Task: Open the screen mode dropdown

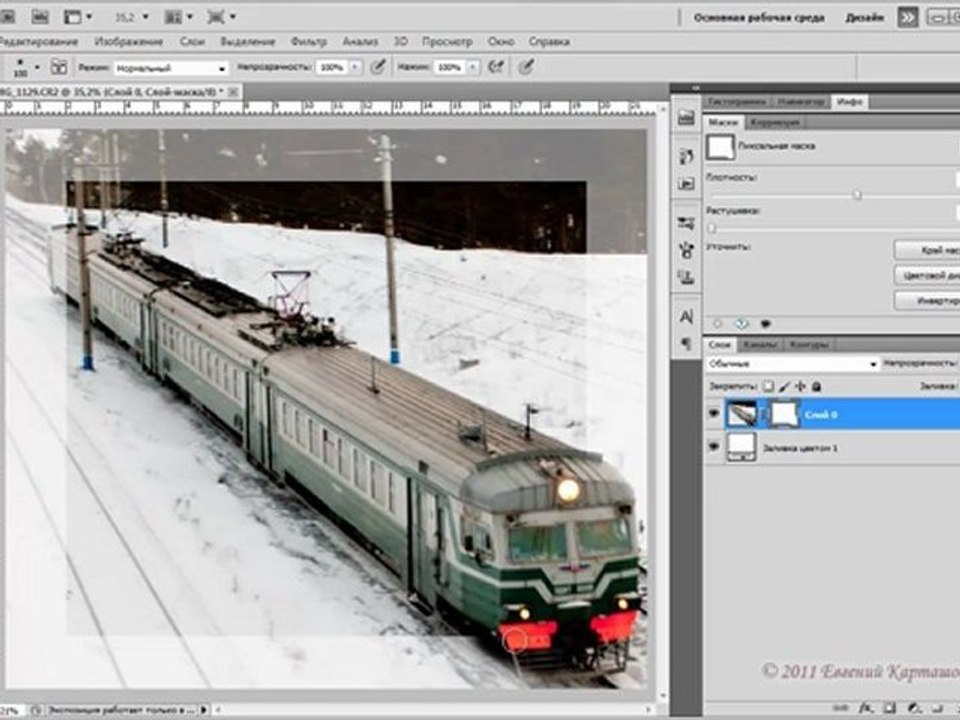Action: (x=220, y=17)
